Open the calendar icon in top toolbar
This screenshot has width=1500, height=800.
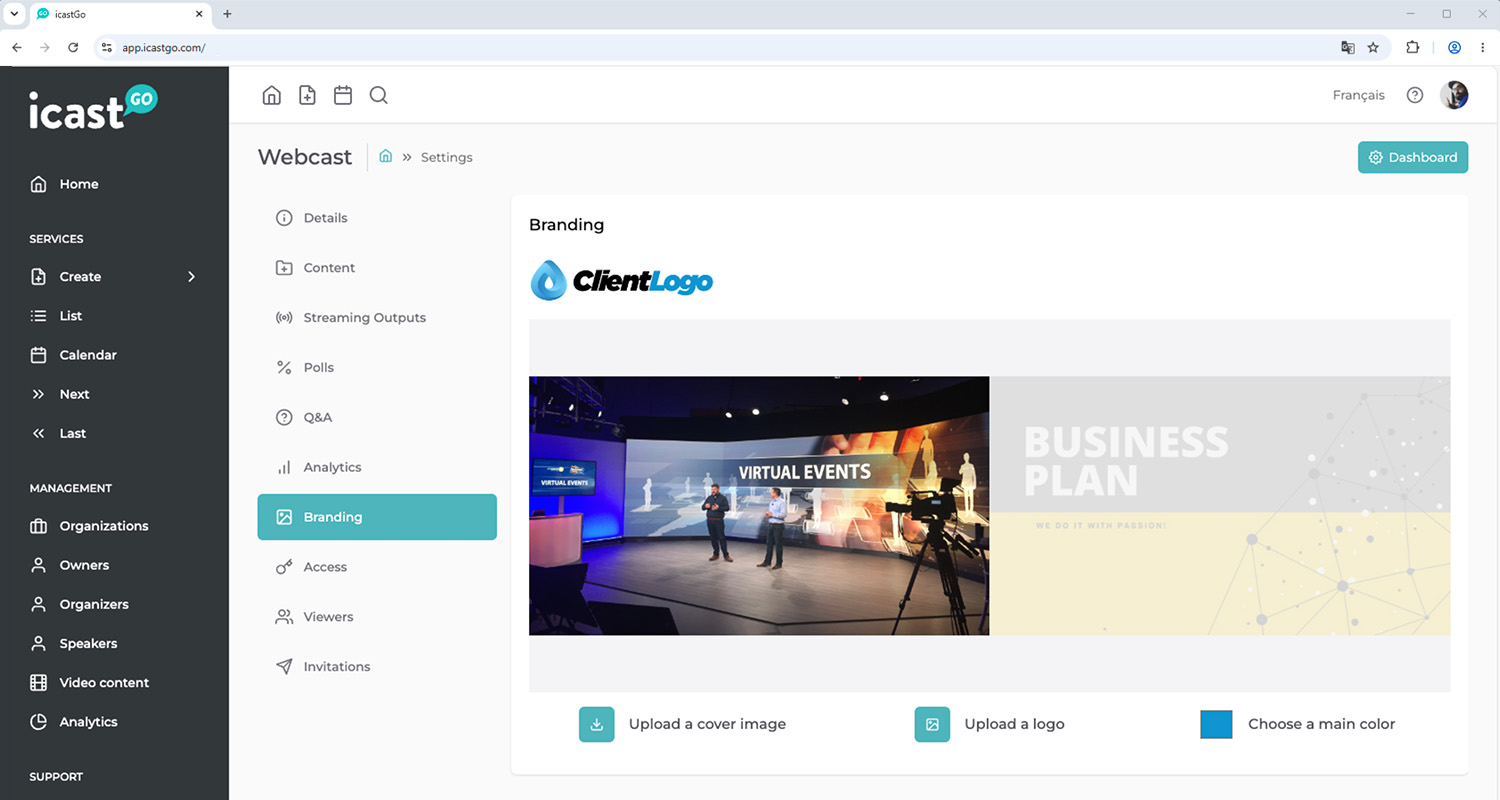pyautogui.click(x=343, y=95)
